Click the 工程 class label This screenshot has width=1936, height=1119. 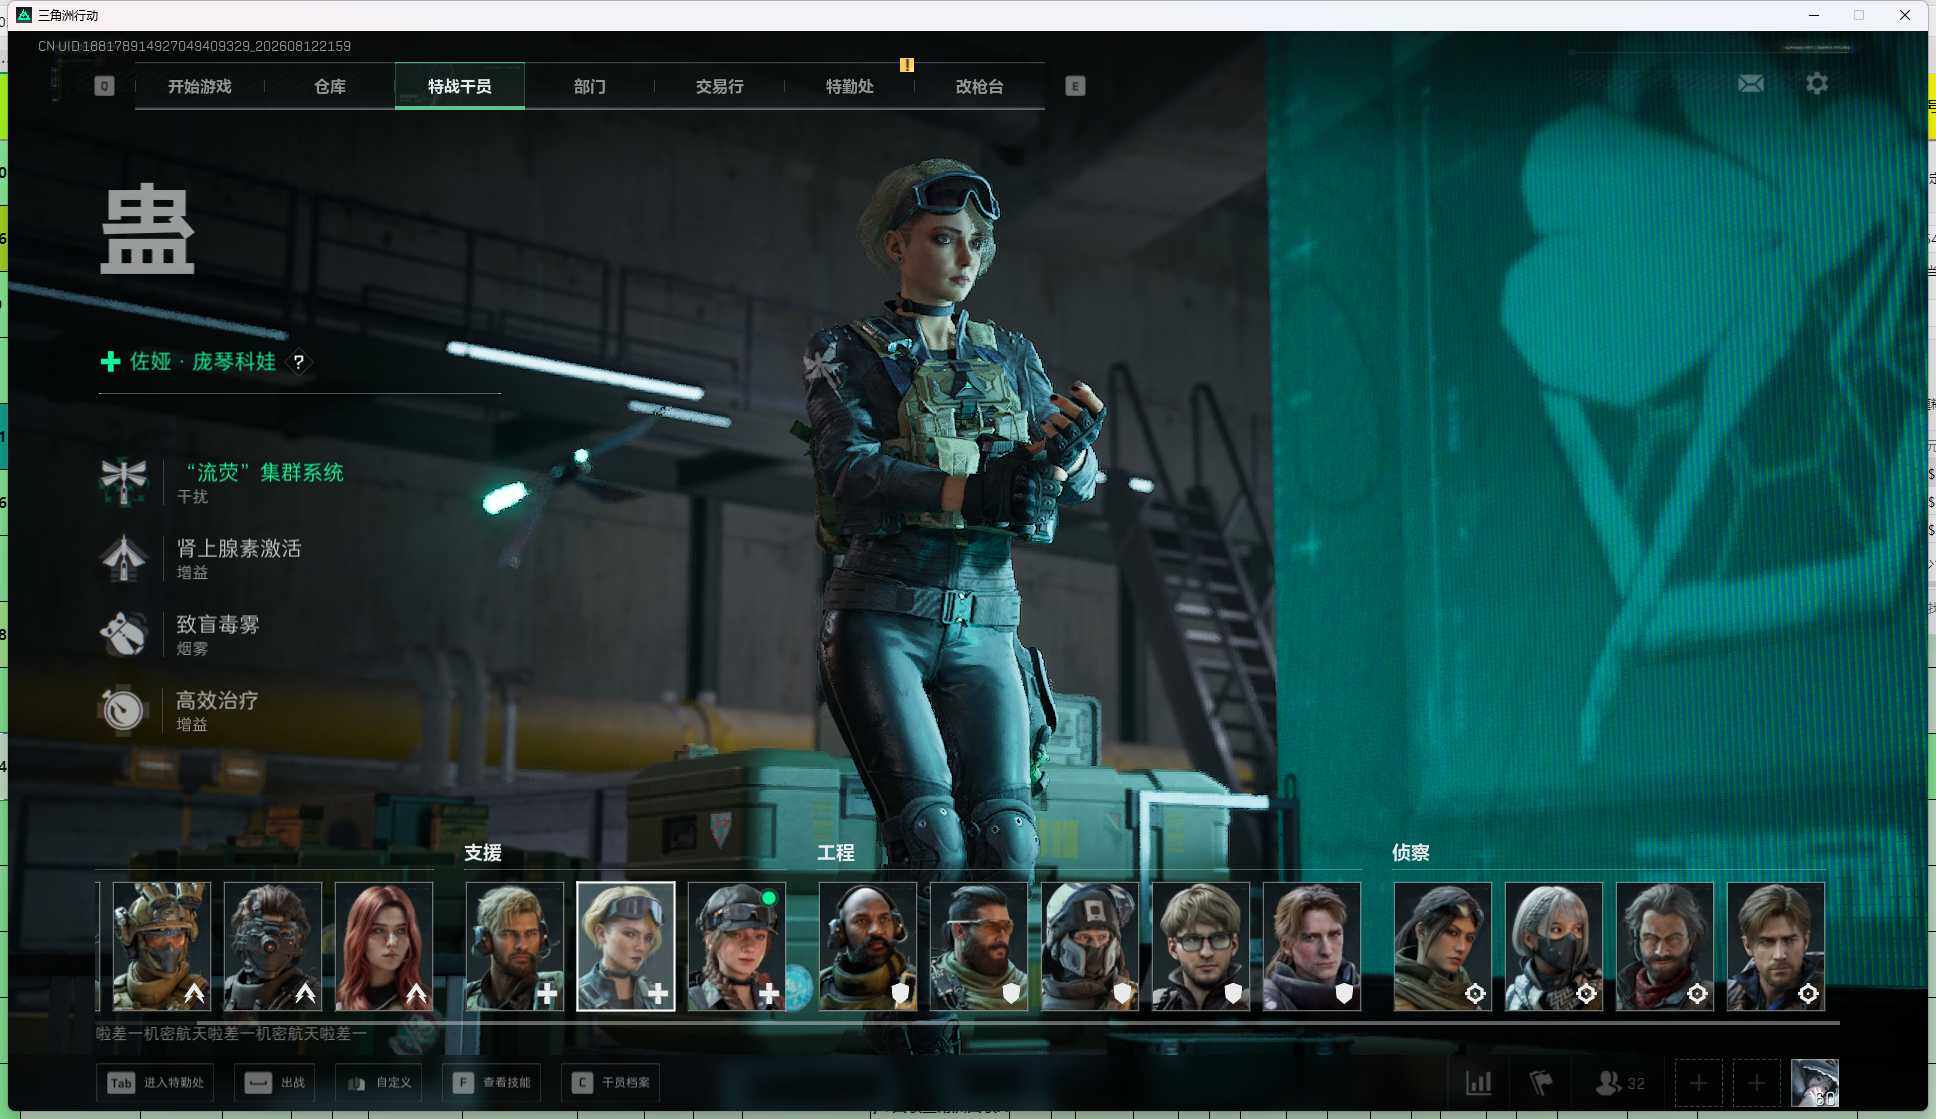click(x=836, y=853)
